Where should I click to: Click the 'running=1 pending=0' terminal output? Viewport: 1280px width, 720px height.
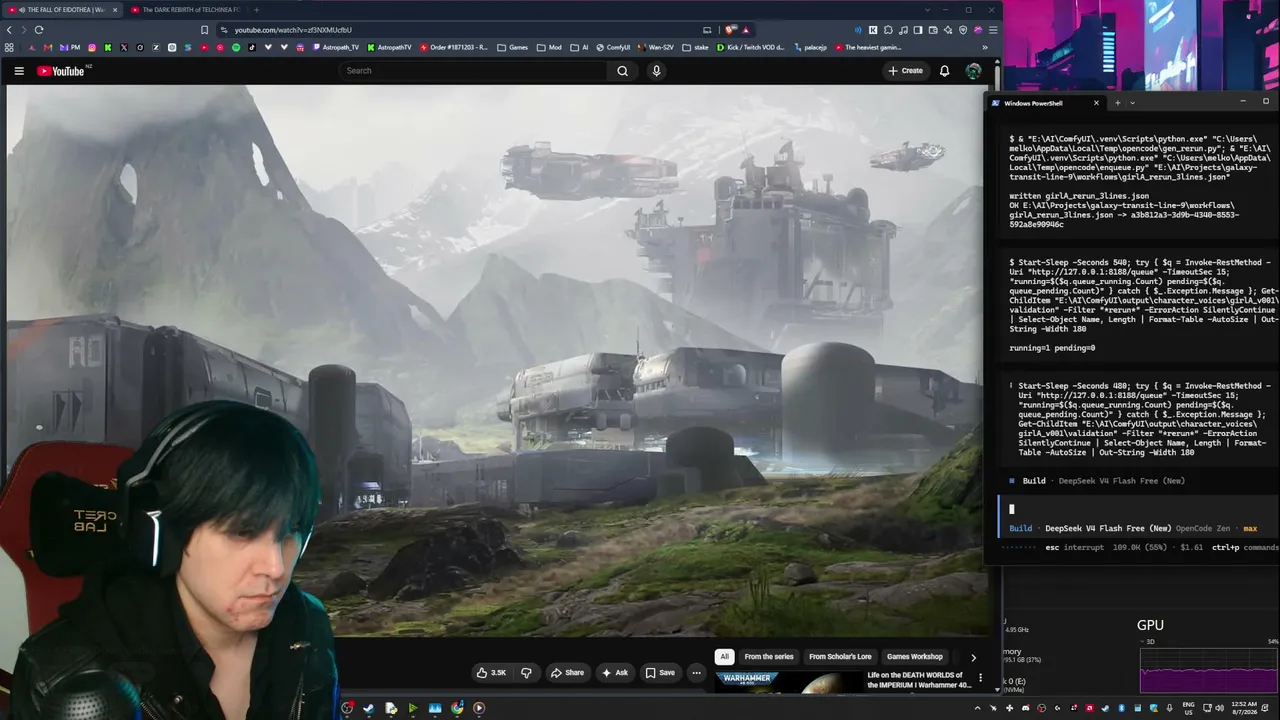1052,348
